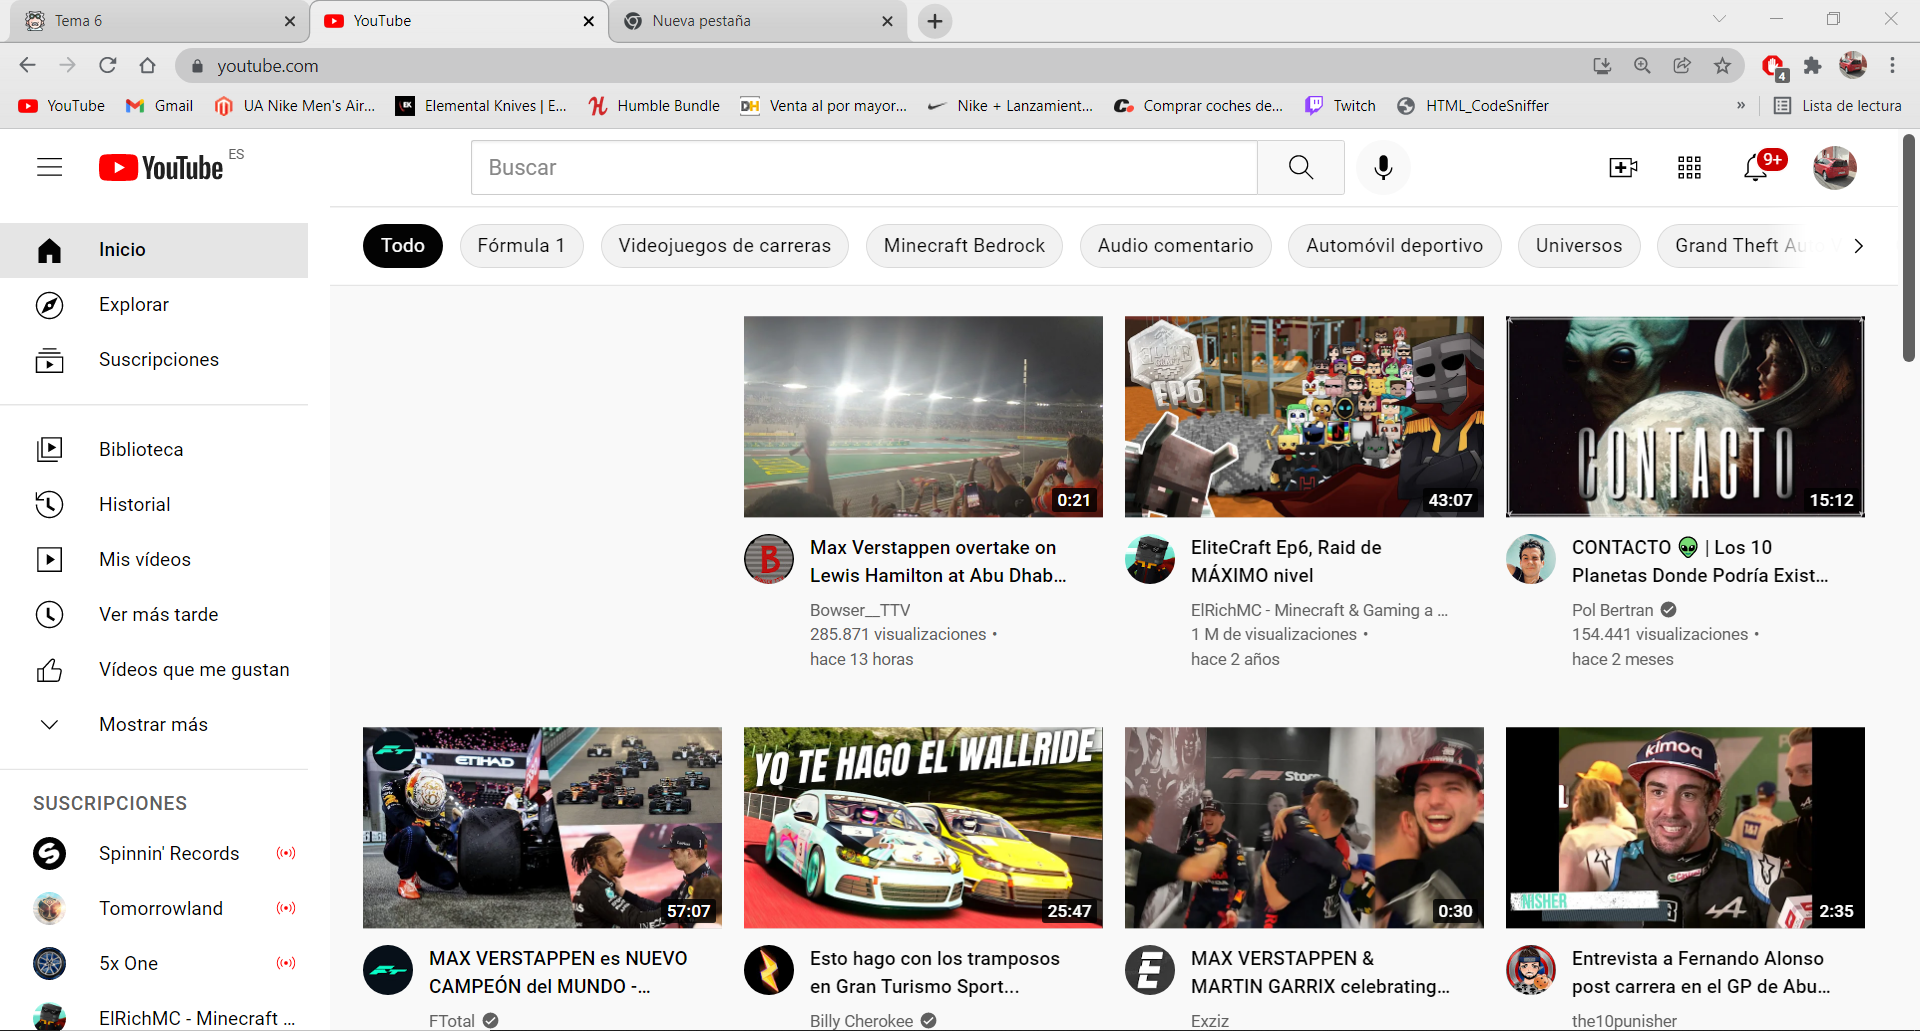Open Explorar compass in sidebar

[154, 305]
